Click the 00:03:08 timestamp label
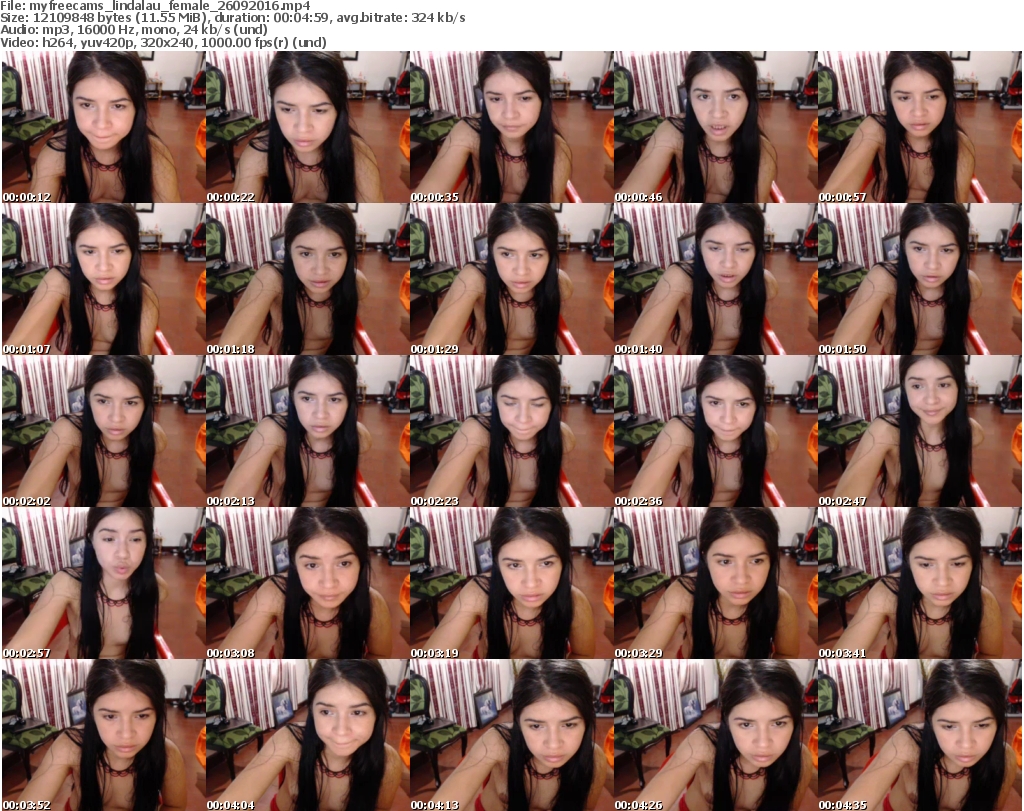1024x811 pixels. (231, 653)
